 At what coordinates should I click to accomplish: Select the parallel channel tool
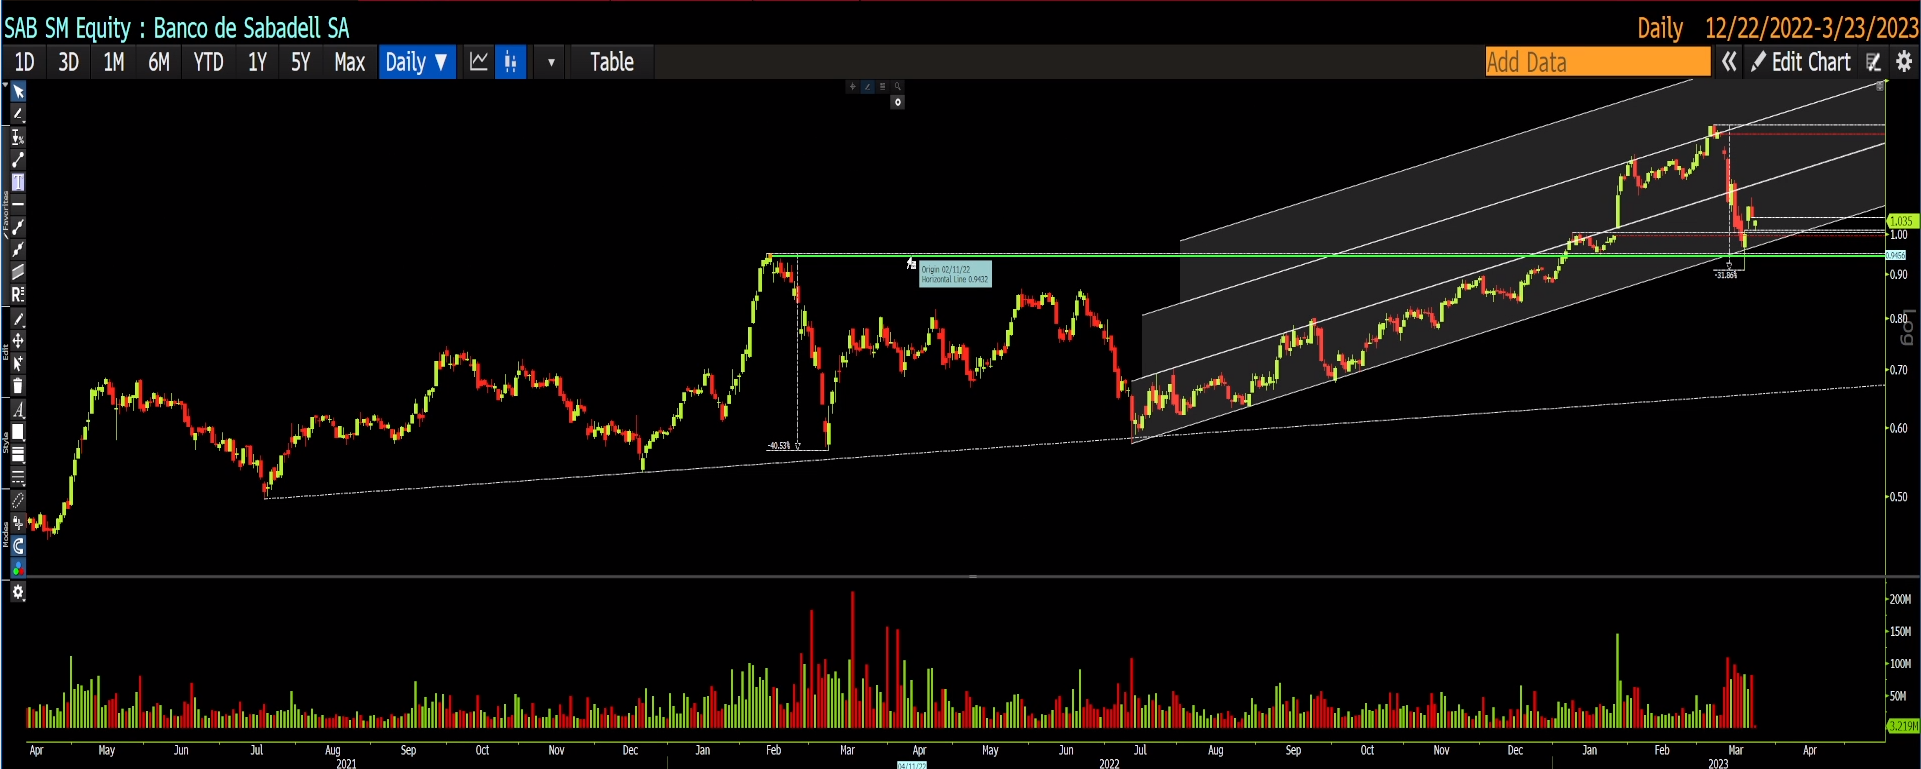pos(18,272)
